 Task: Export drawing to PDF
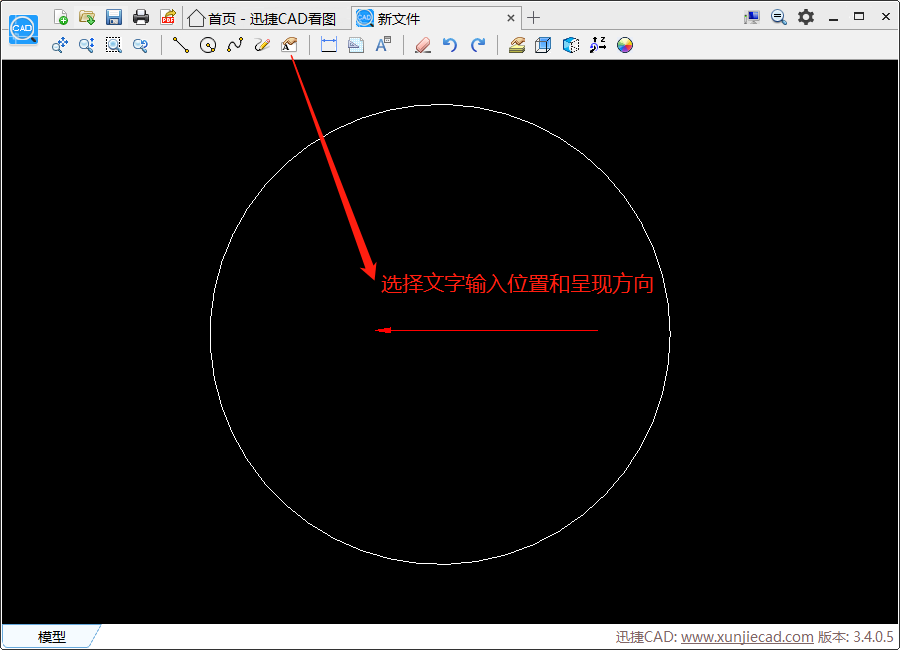168,17
